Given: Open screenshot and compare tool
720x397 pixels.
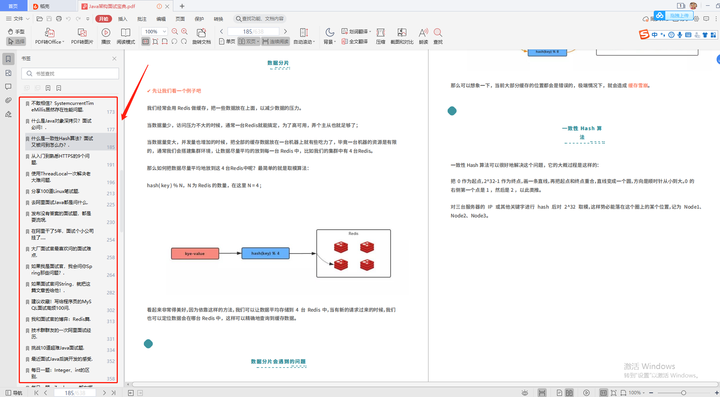Looking at the screenshot, I should [x=402, y=36].
